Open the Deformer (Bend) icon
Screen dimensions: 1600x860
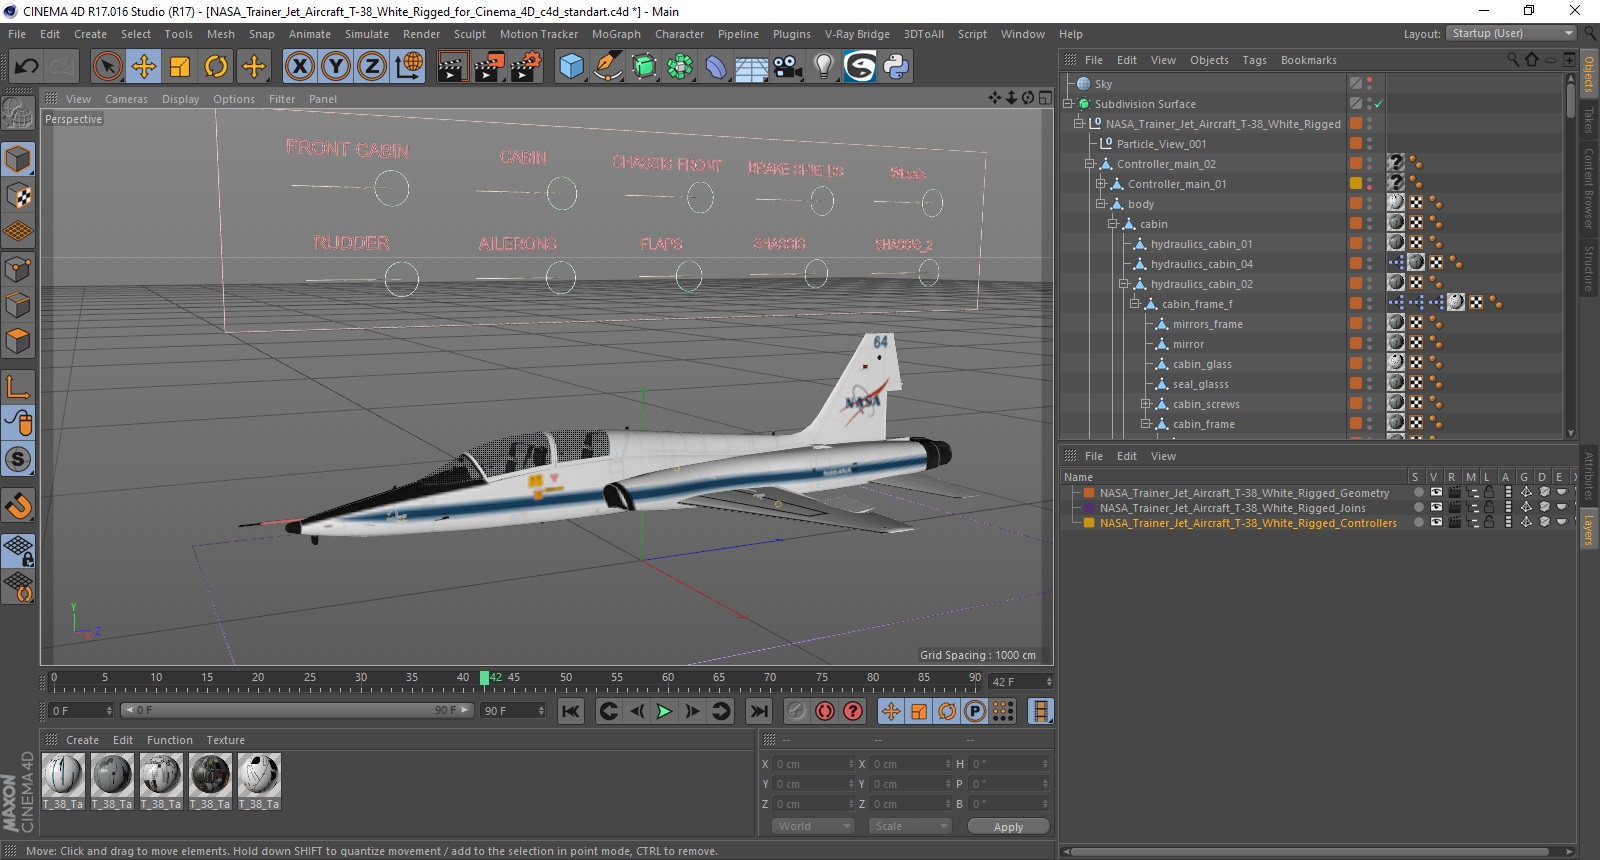pyautogui.click(x=716, y=67)
